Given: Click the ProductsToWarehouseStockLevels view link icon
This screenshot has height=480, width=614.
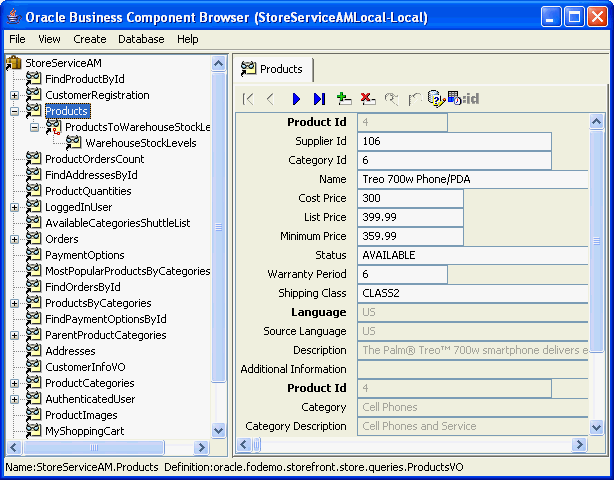Looking at the screenshot, I should (53, 127).
